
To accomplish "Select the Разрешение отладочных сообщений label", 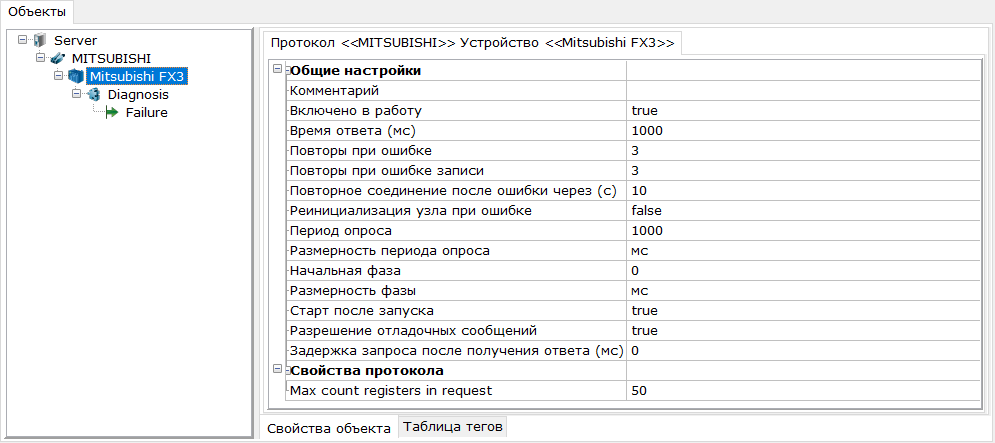I will [413, 331].
